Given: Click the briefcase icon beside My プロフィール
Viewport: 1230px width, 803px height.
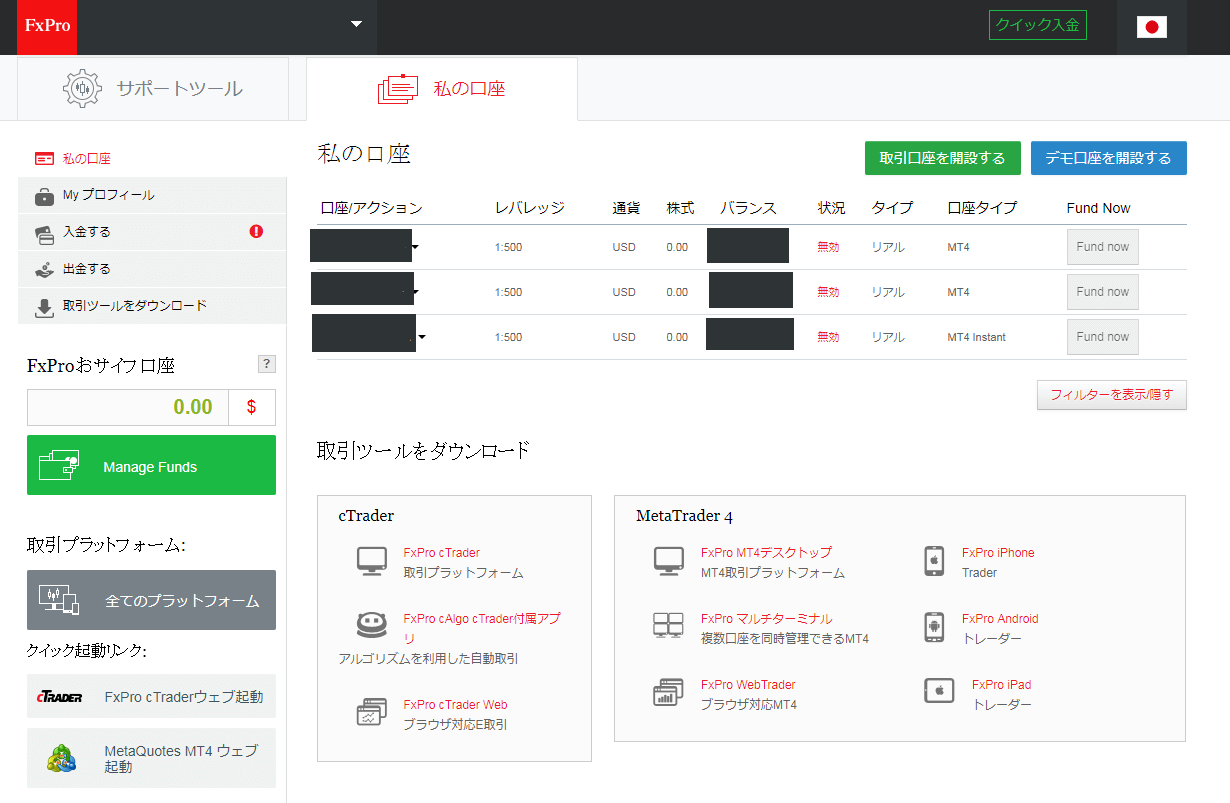Looking at the screenshot, I should (x=45, y=196).
